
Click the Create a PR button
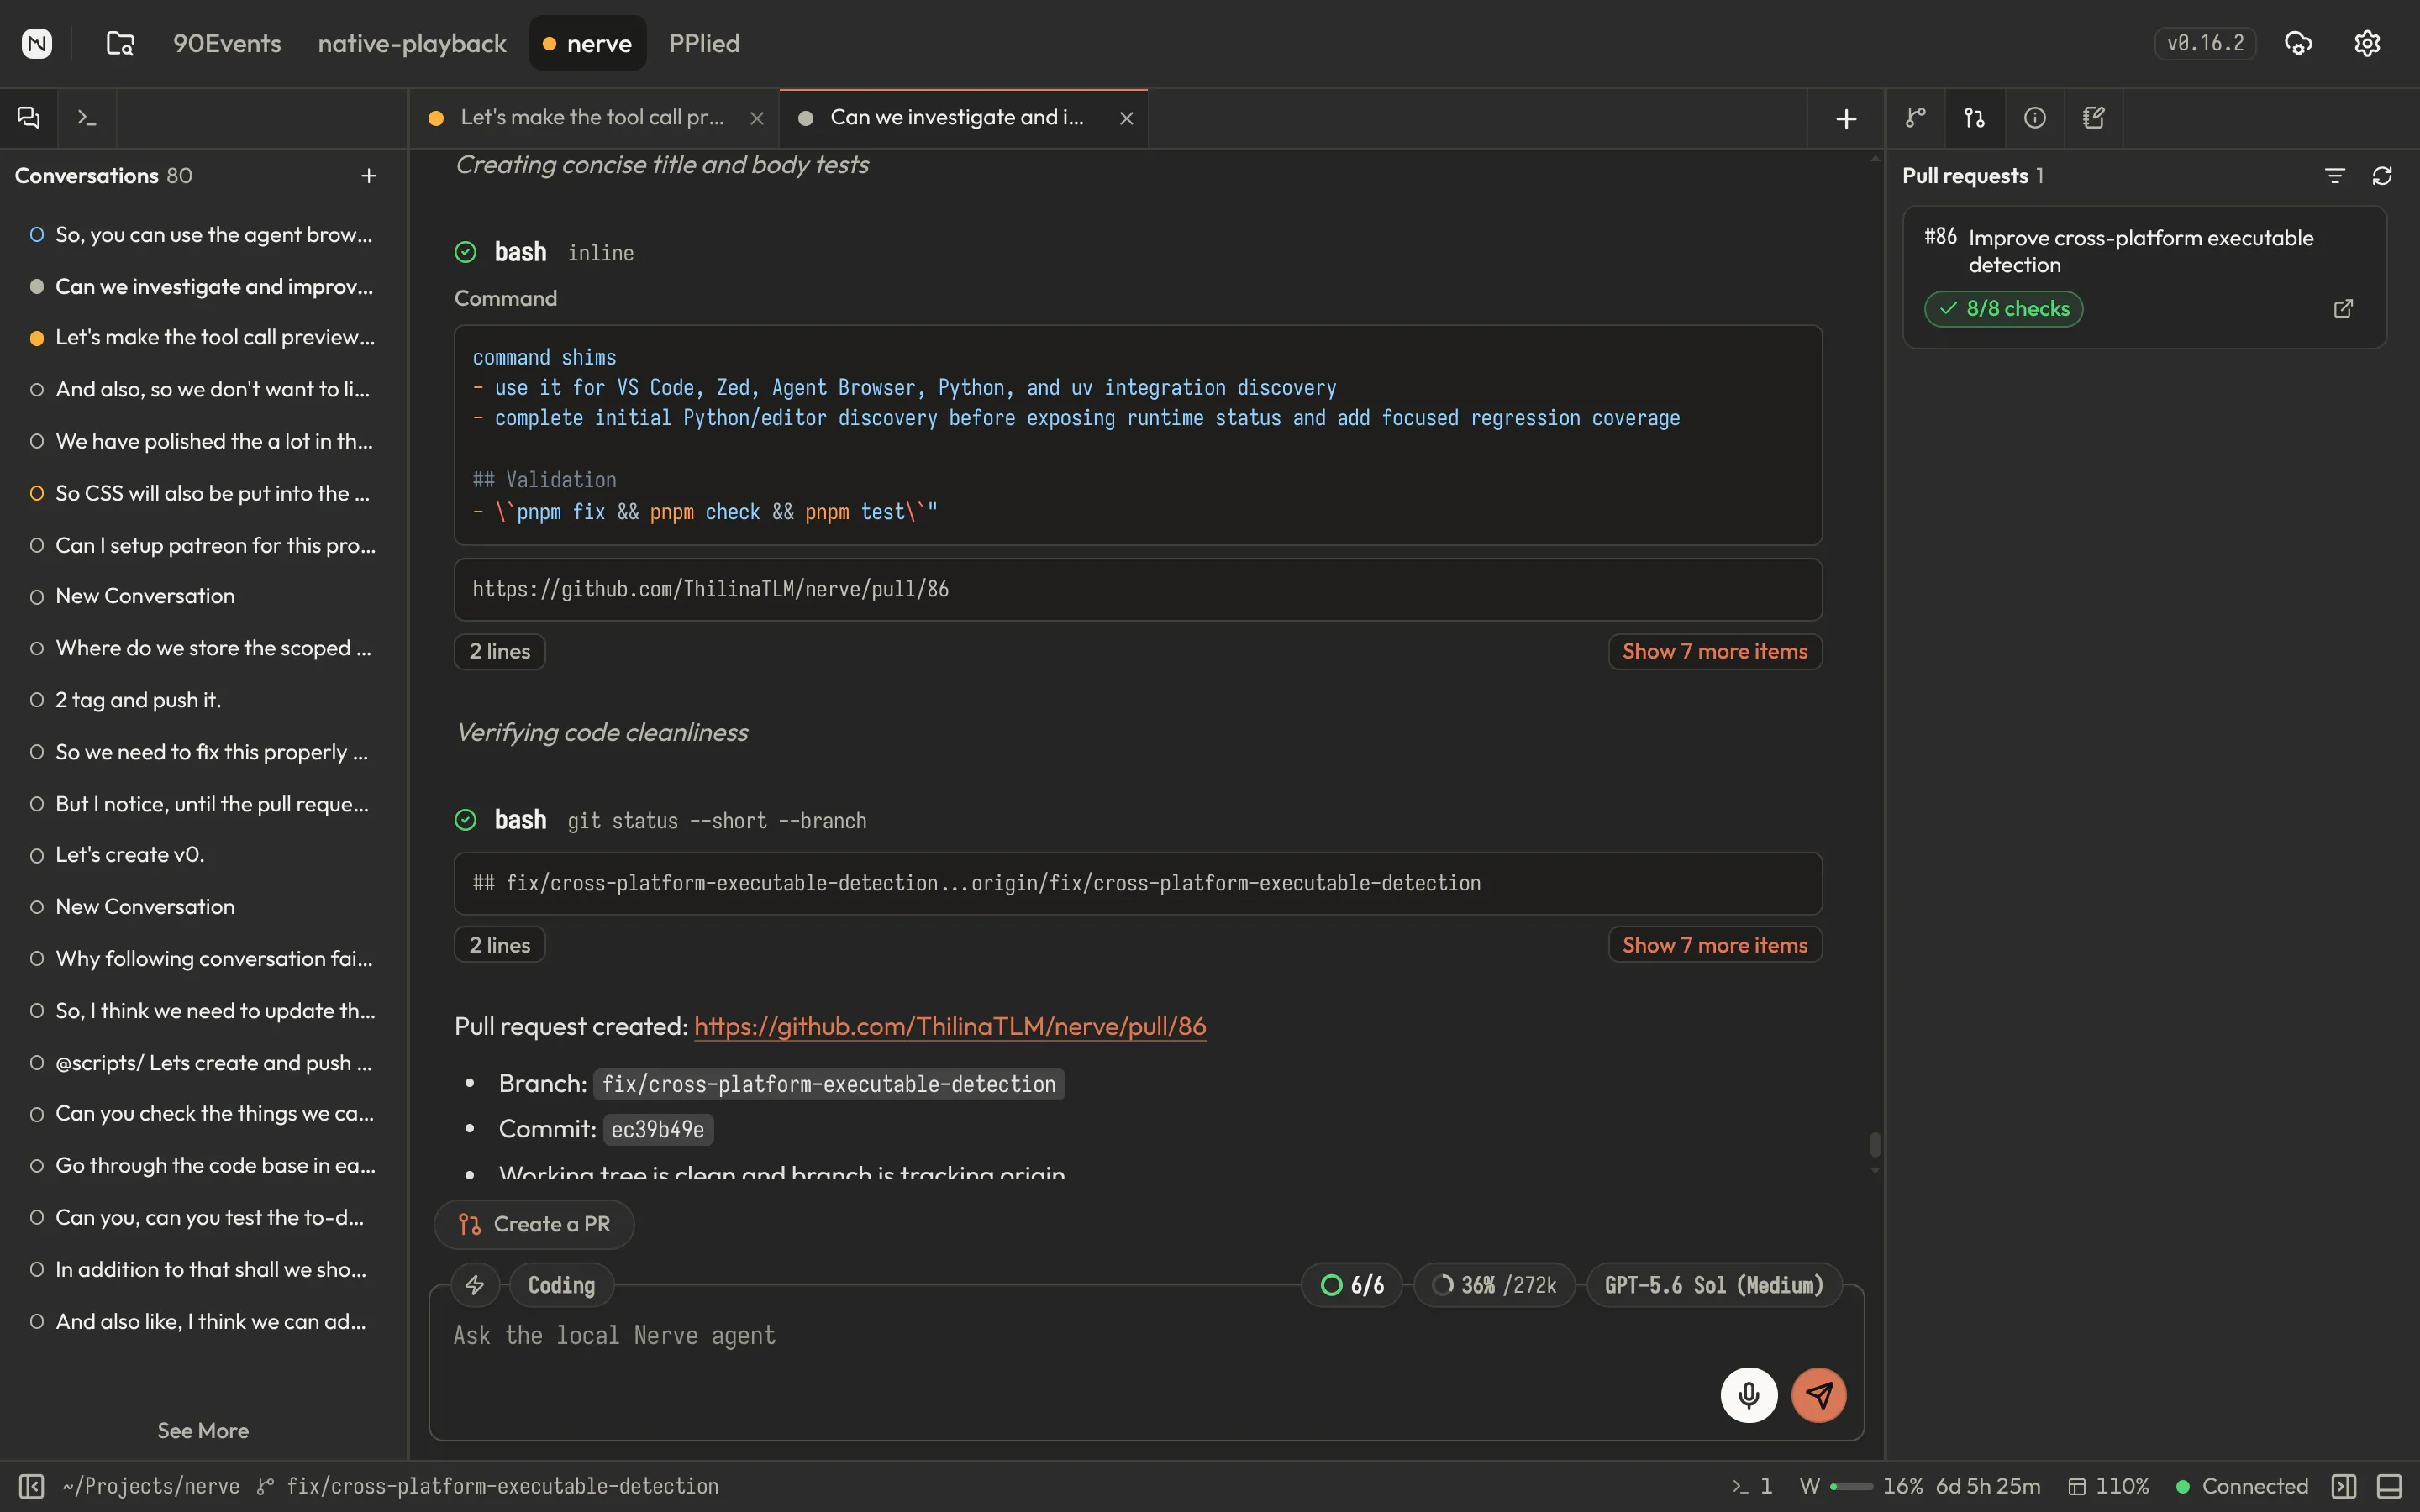534,1224
